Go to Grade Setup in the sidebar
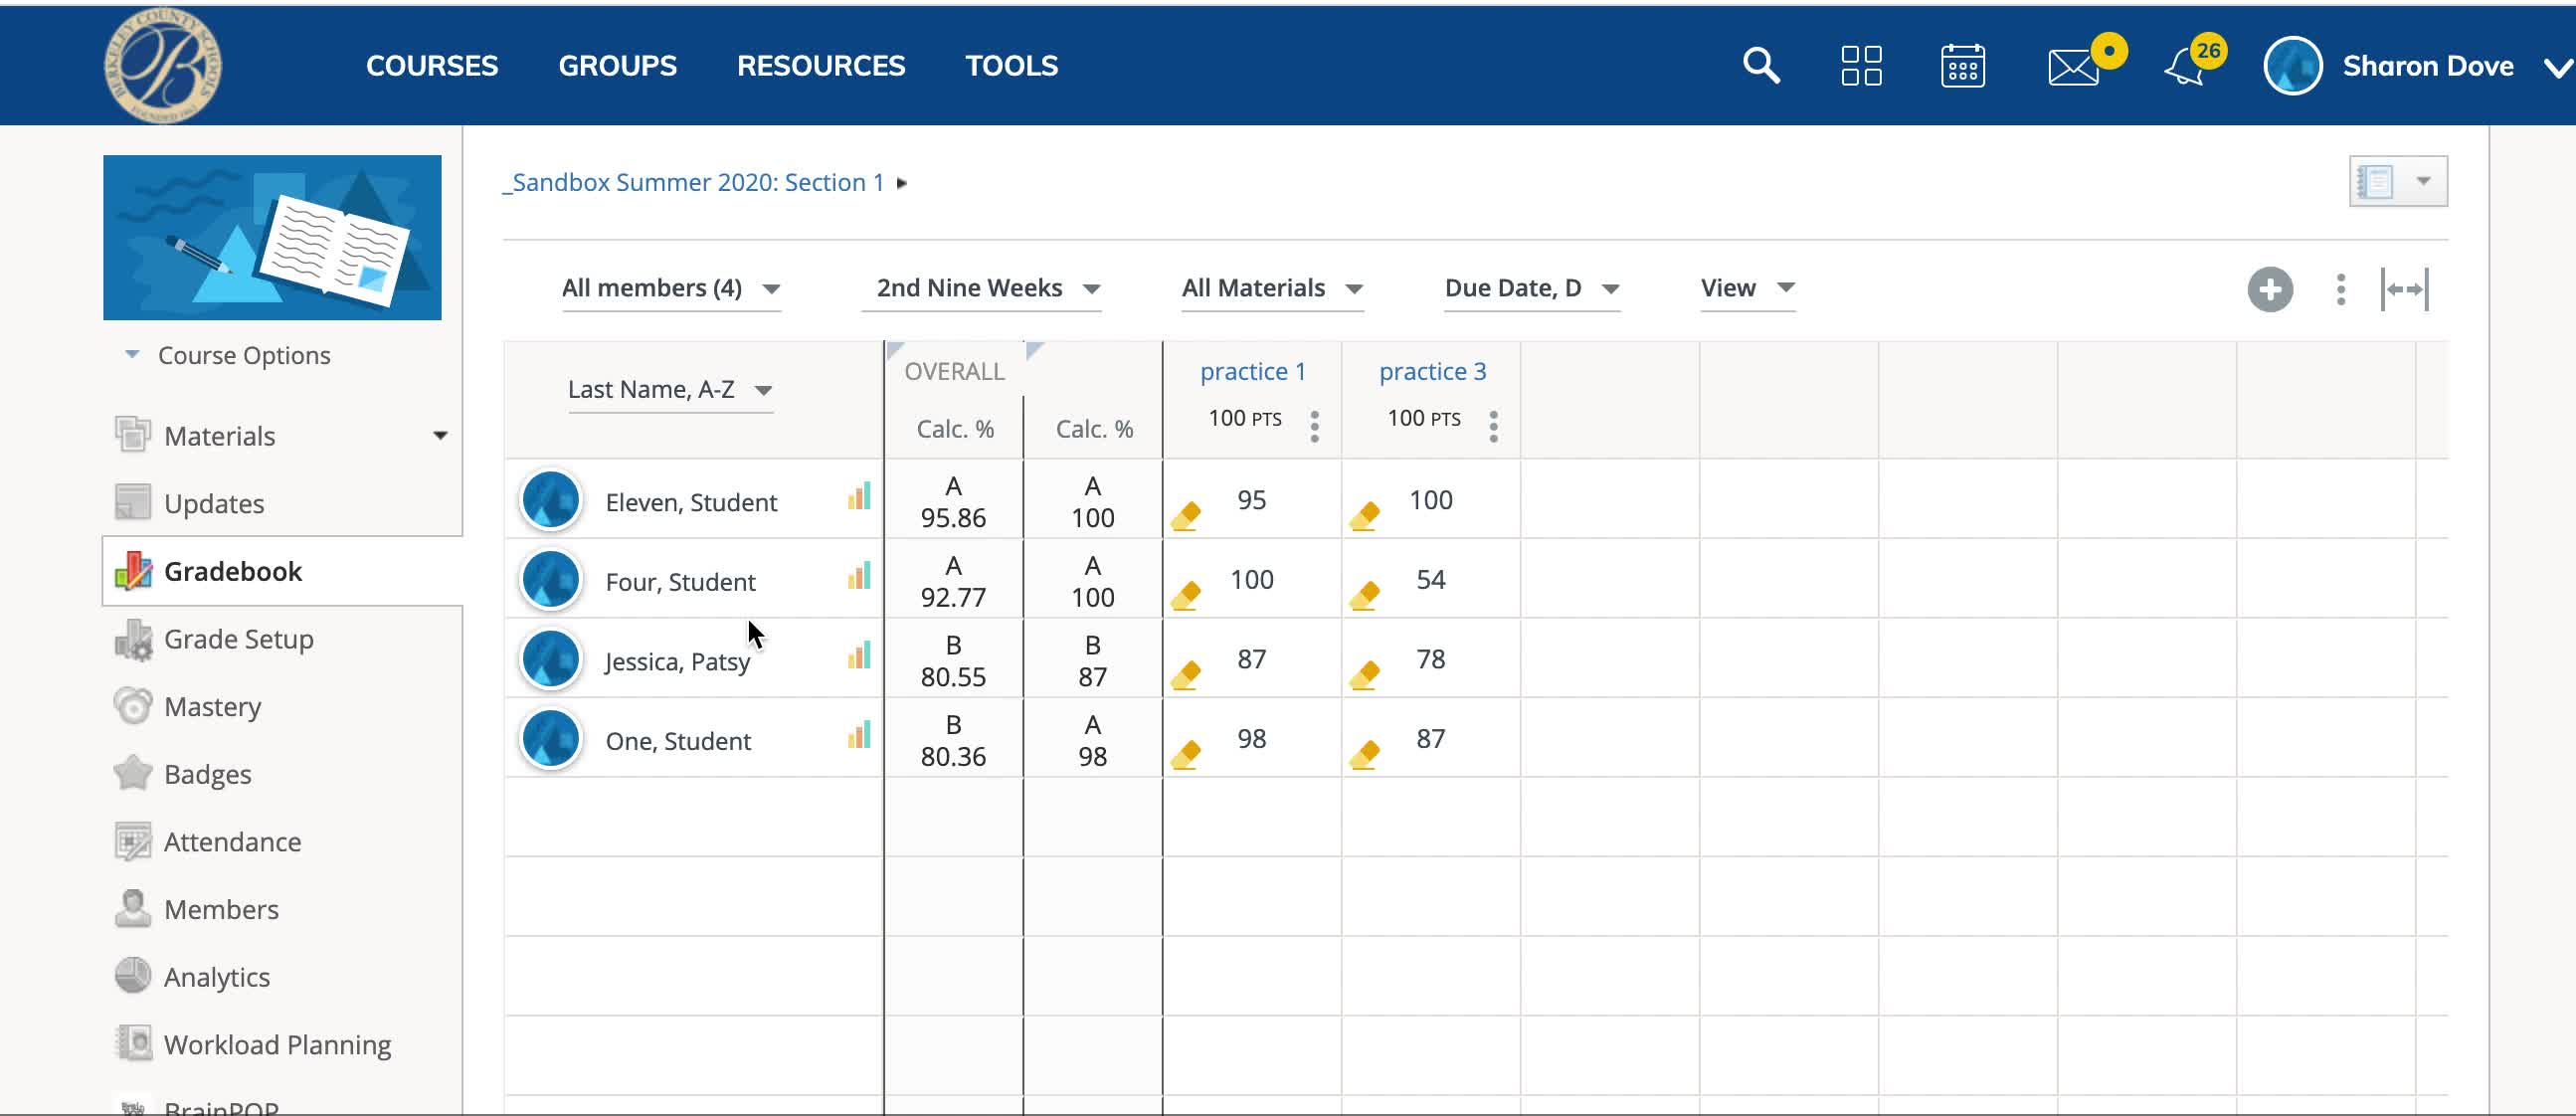 [x=238, y=639]
